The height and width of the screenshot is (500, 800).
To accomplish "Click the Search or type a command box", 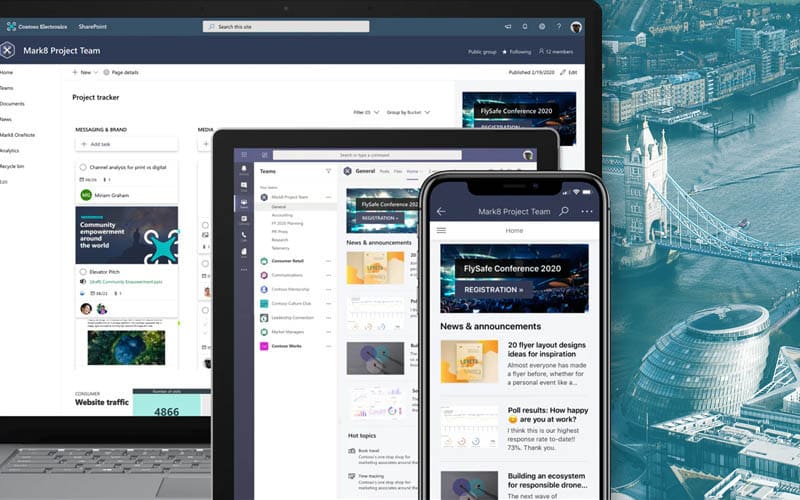I will click(x=367, y=155).
